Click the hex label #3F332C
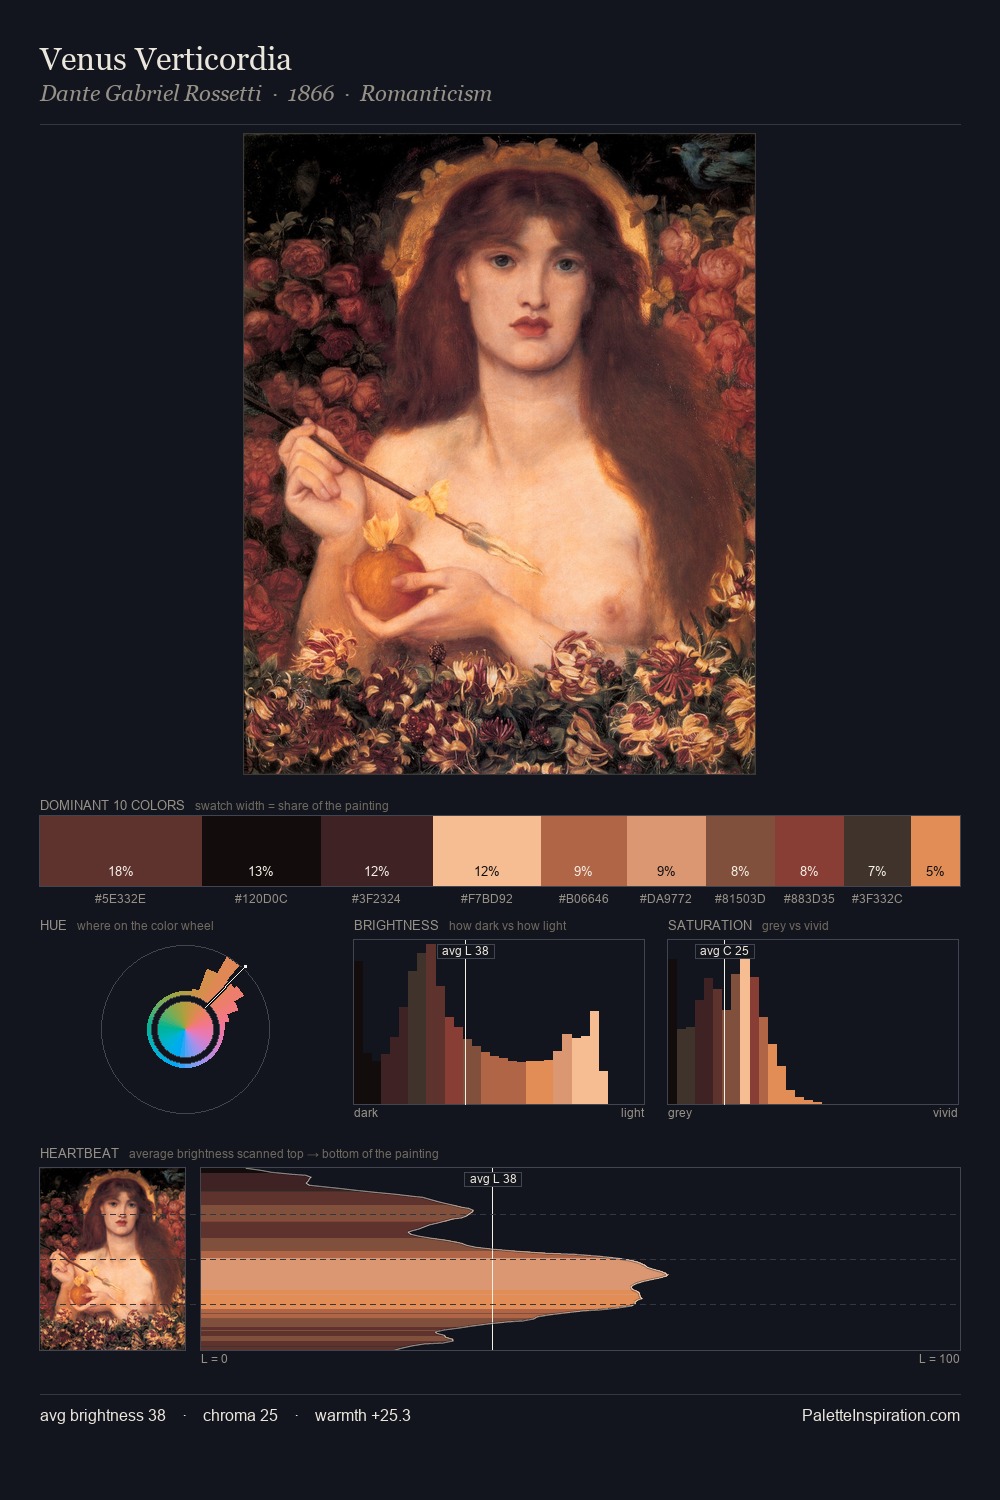This screenshot has height=1500, width=1000. coord(877,899)
